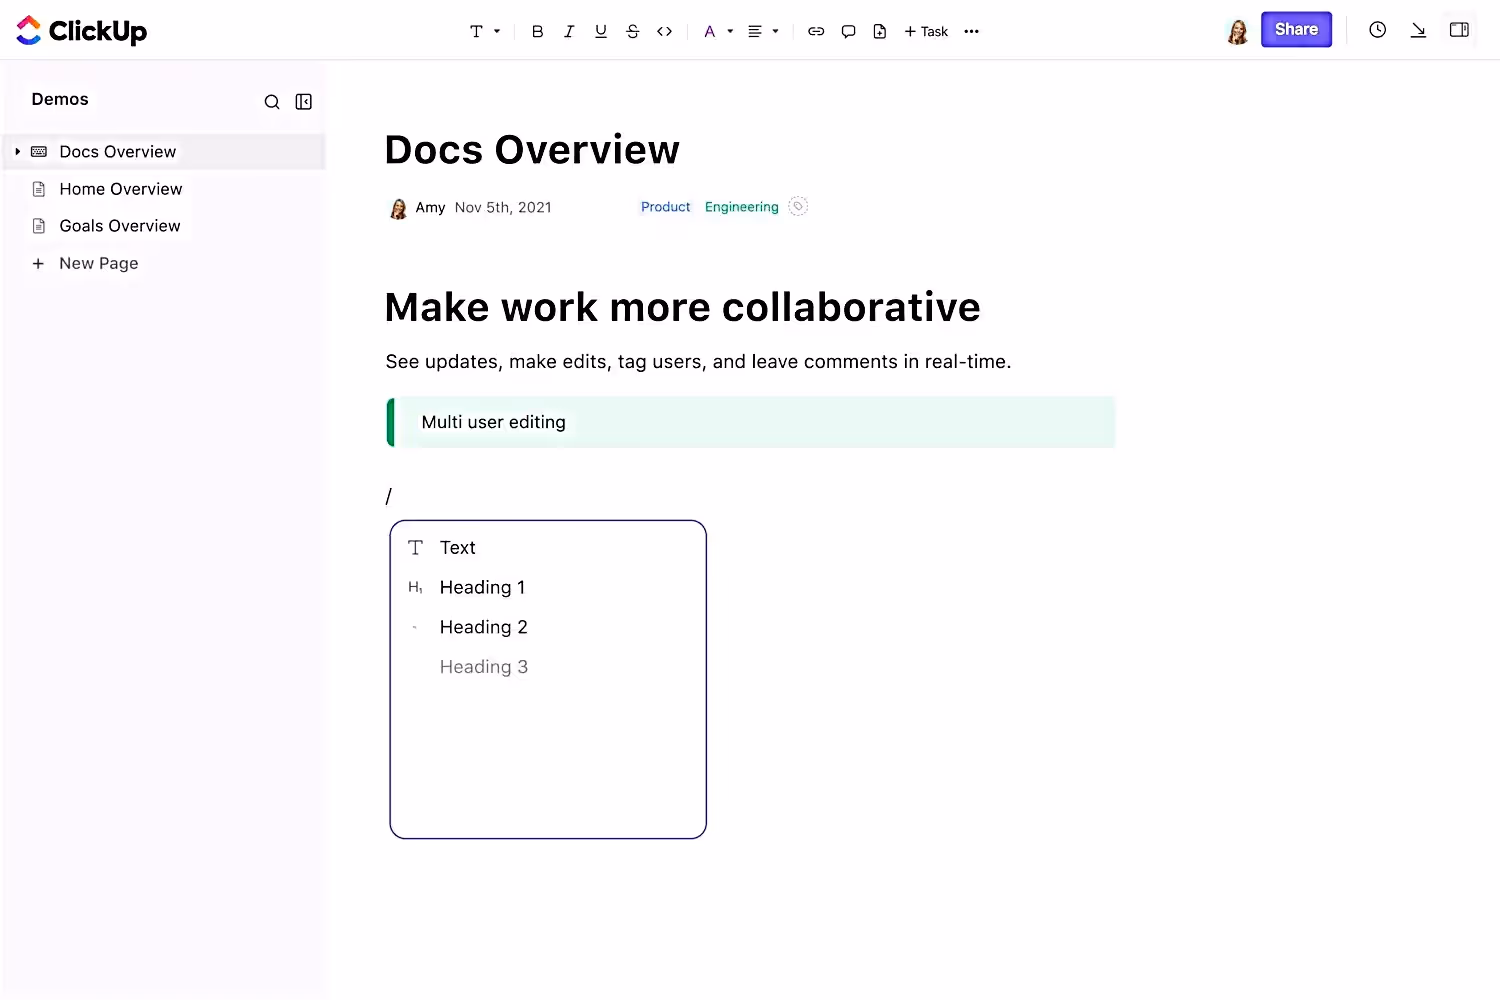Open document history with the clock icon
Screen dimensions: 1500x1000
pyautogui.click(x=1377, y=29)
